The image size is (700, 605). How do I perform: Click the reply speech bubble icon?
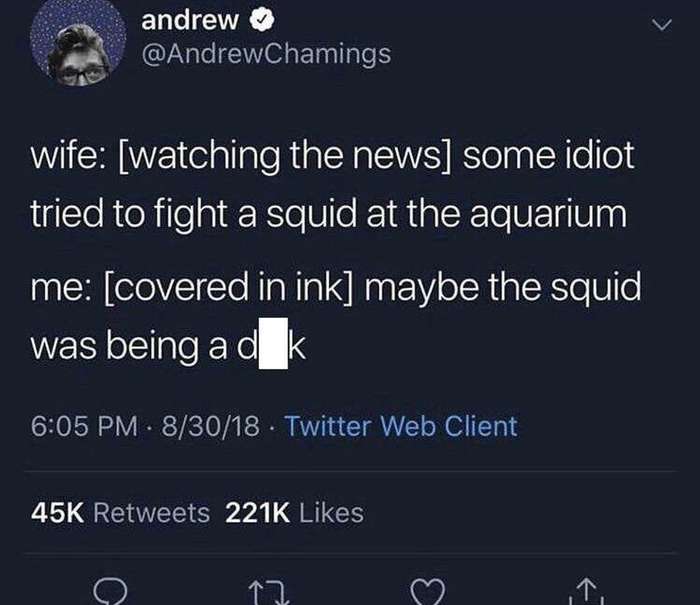coord(110,592)
